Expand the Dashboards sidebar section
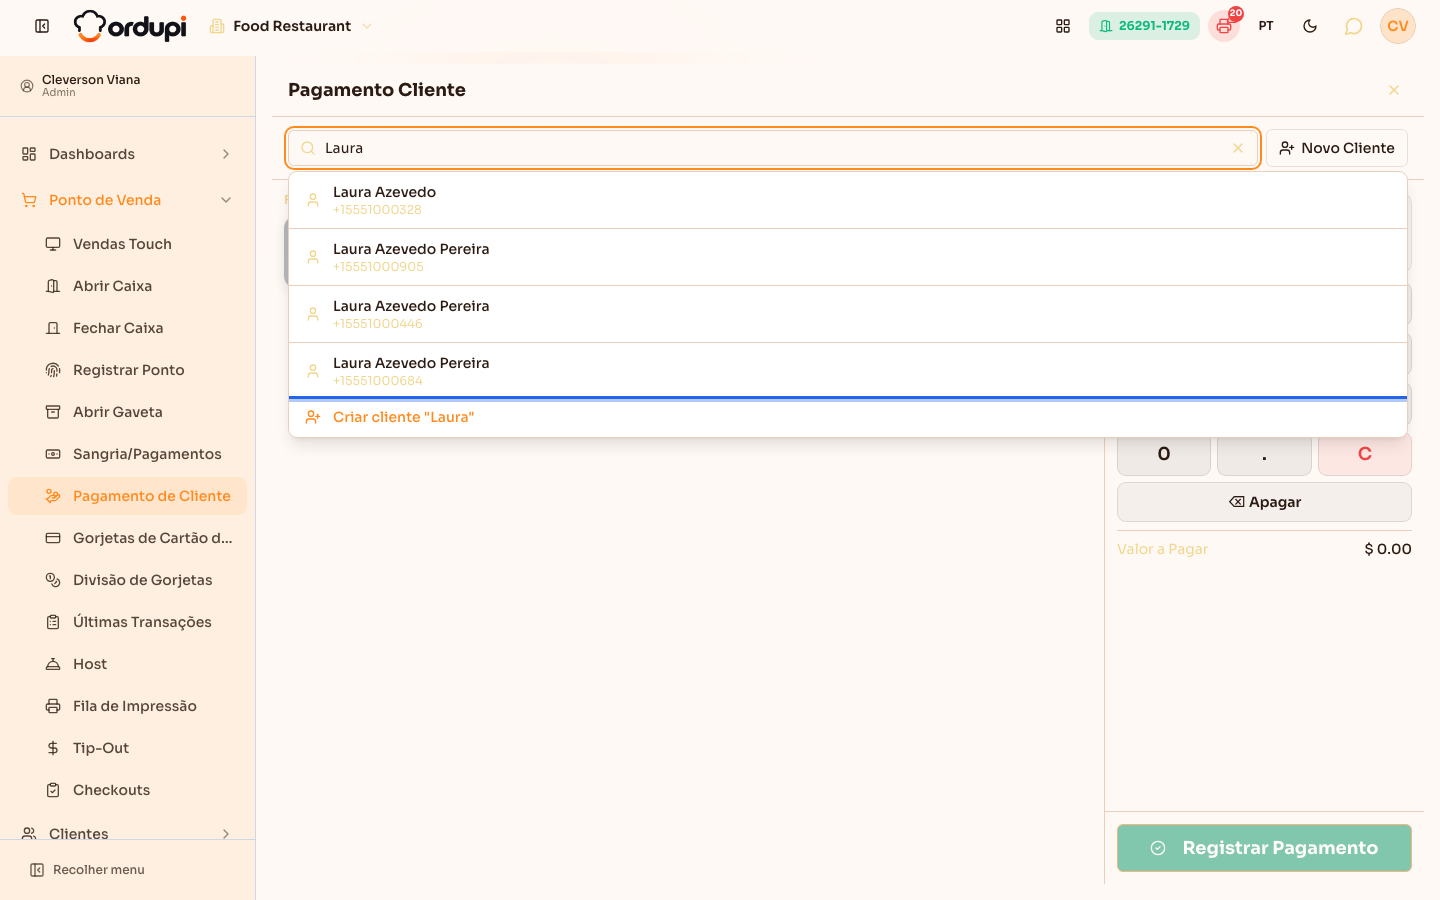 click(128, 154)
